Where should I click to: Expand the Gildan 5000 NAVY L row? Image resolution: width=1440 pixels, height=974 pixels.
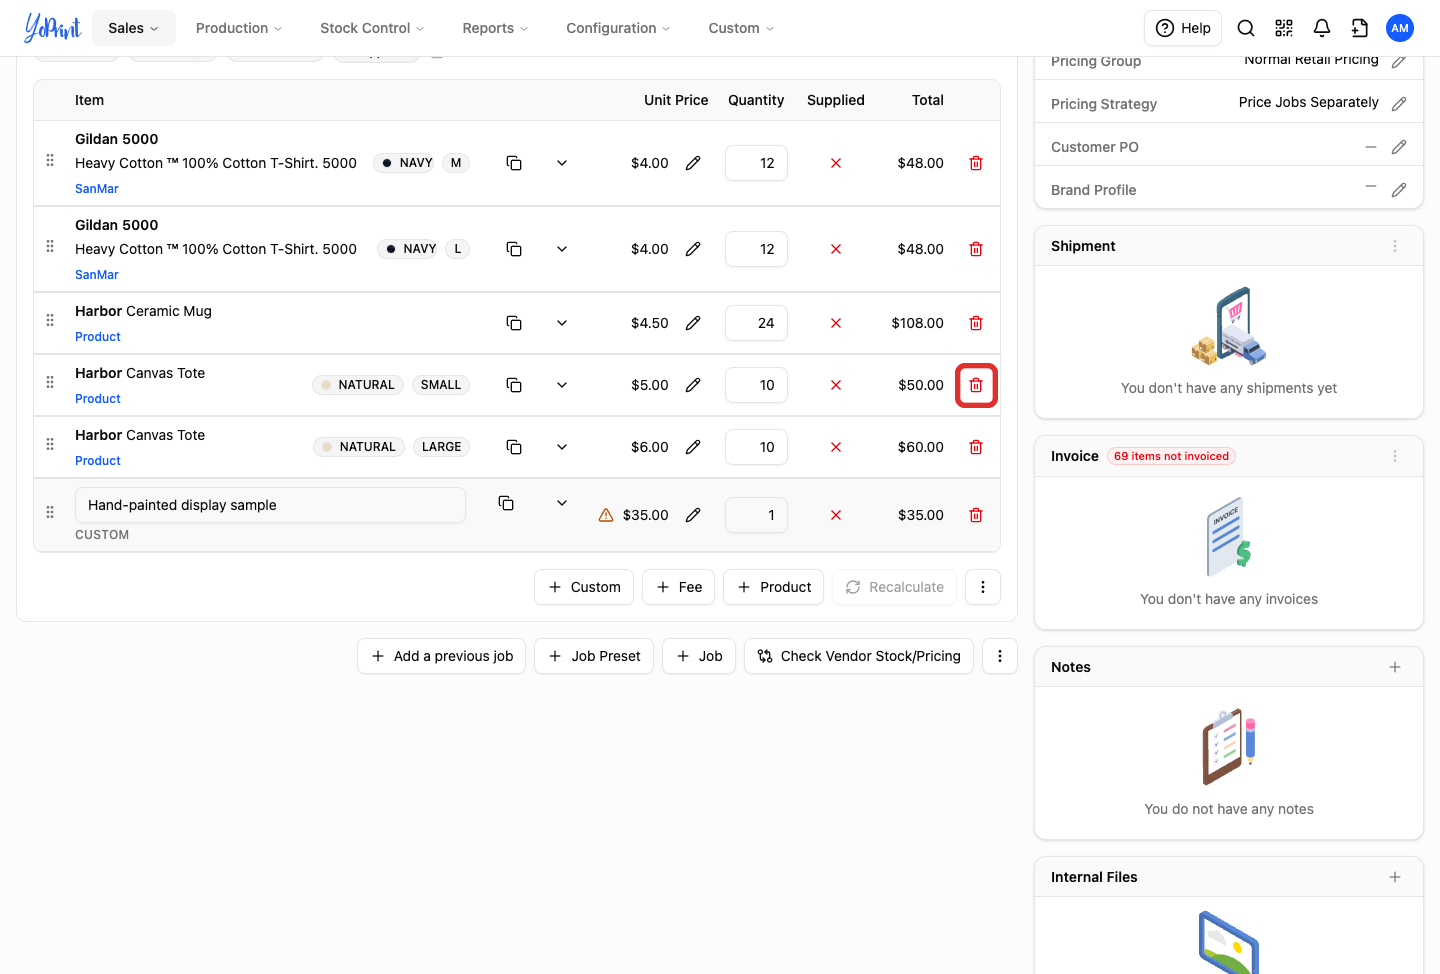pos(562,249)
